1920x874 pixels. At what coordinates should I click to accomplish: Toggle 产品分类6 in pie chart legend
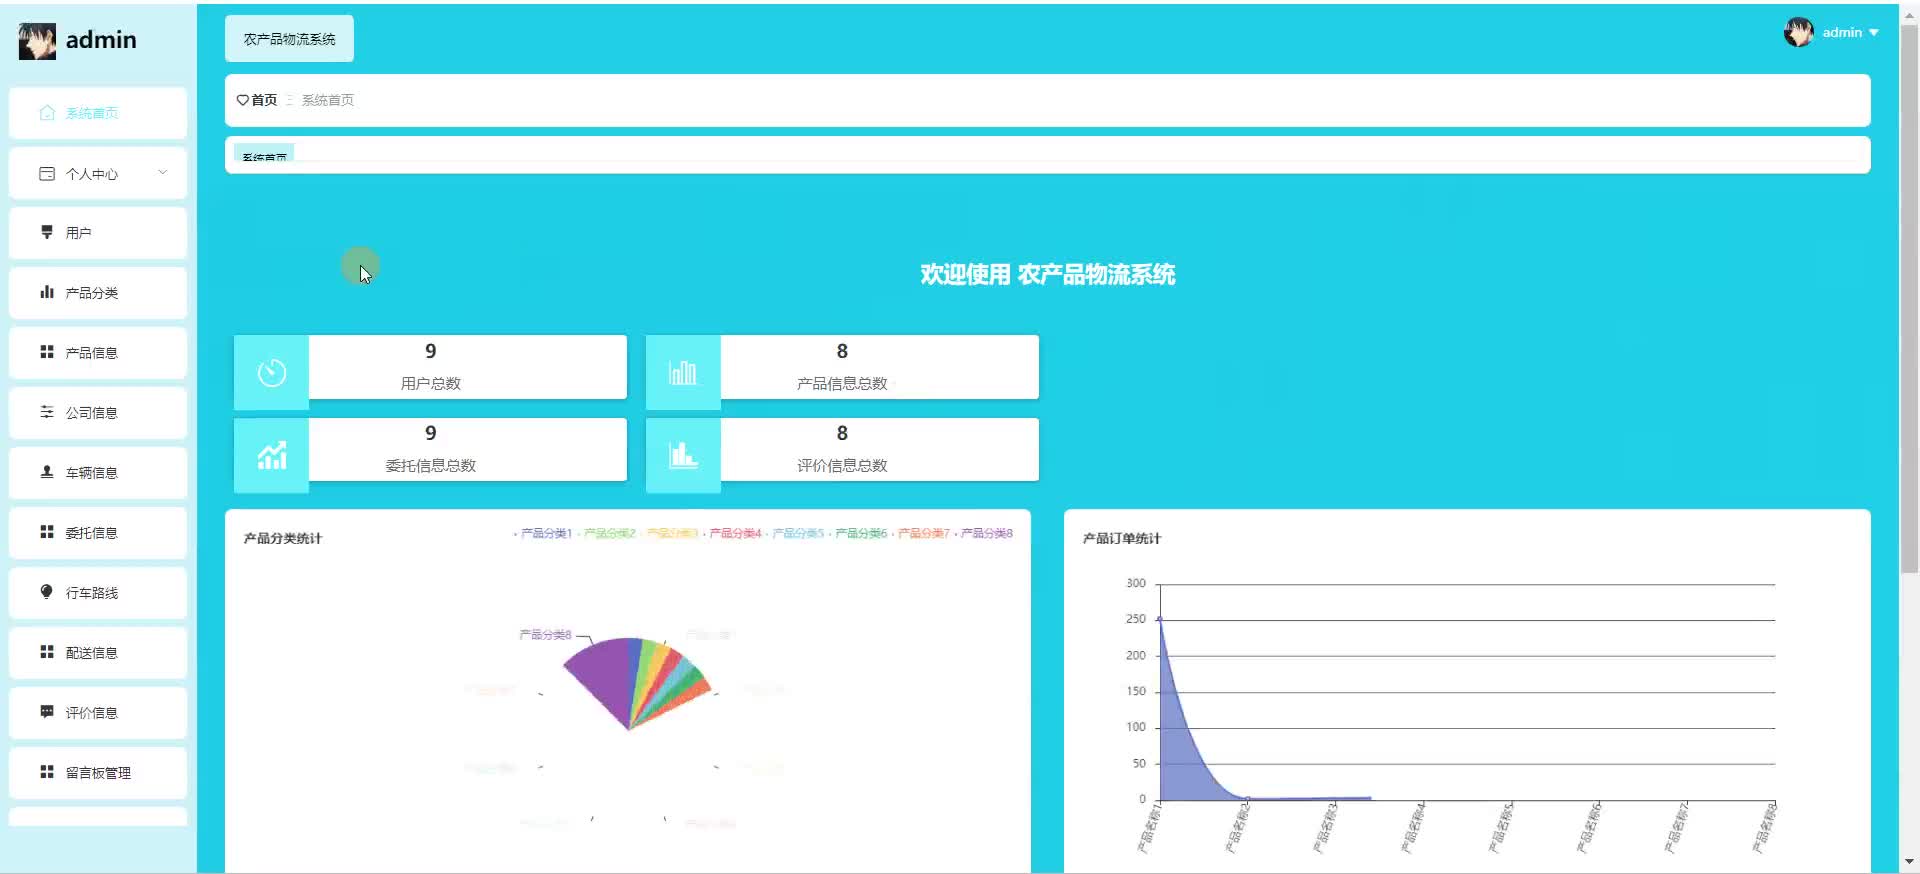pyautogui.click(x=858, y=534)
